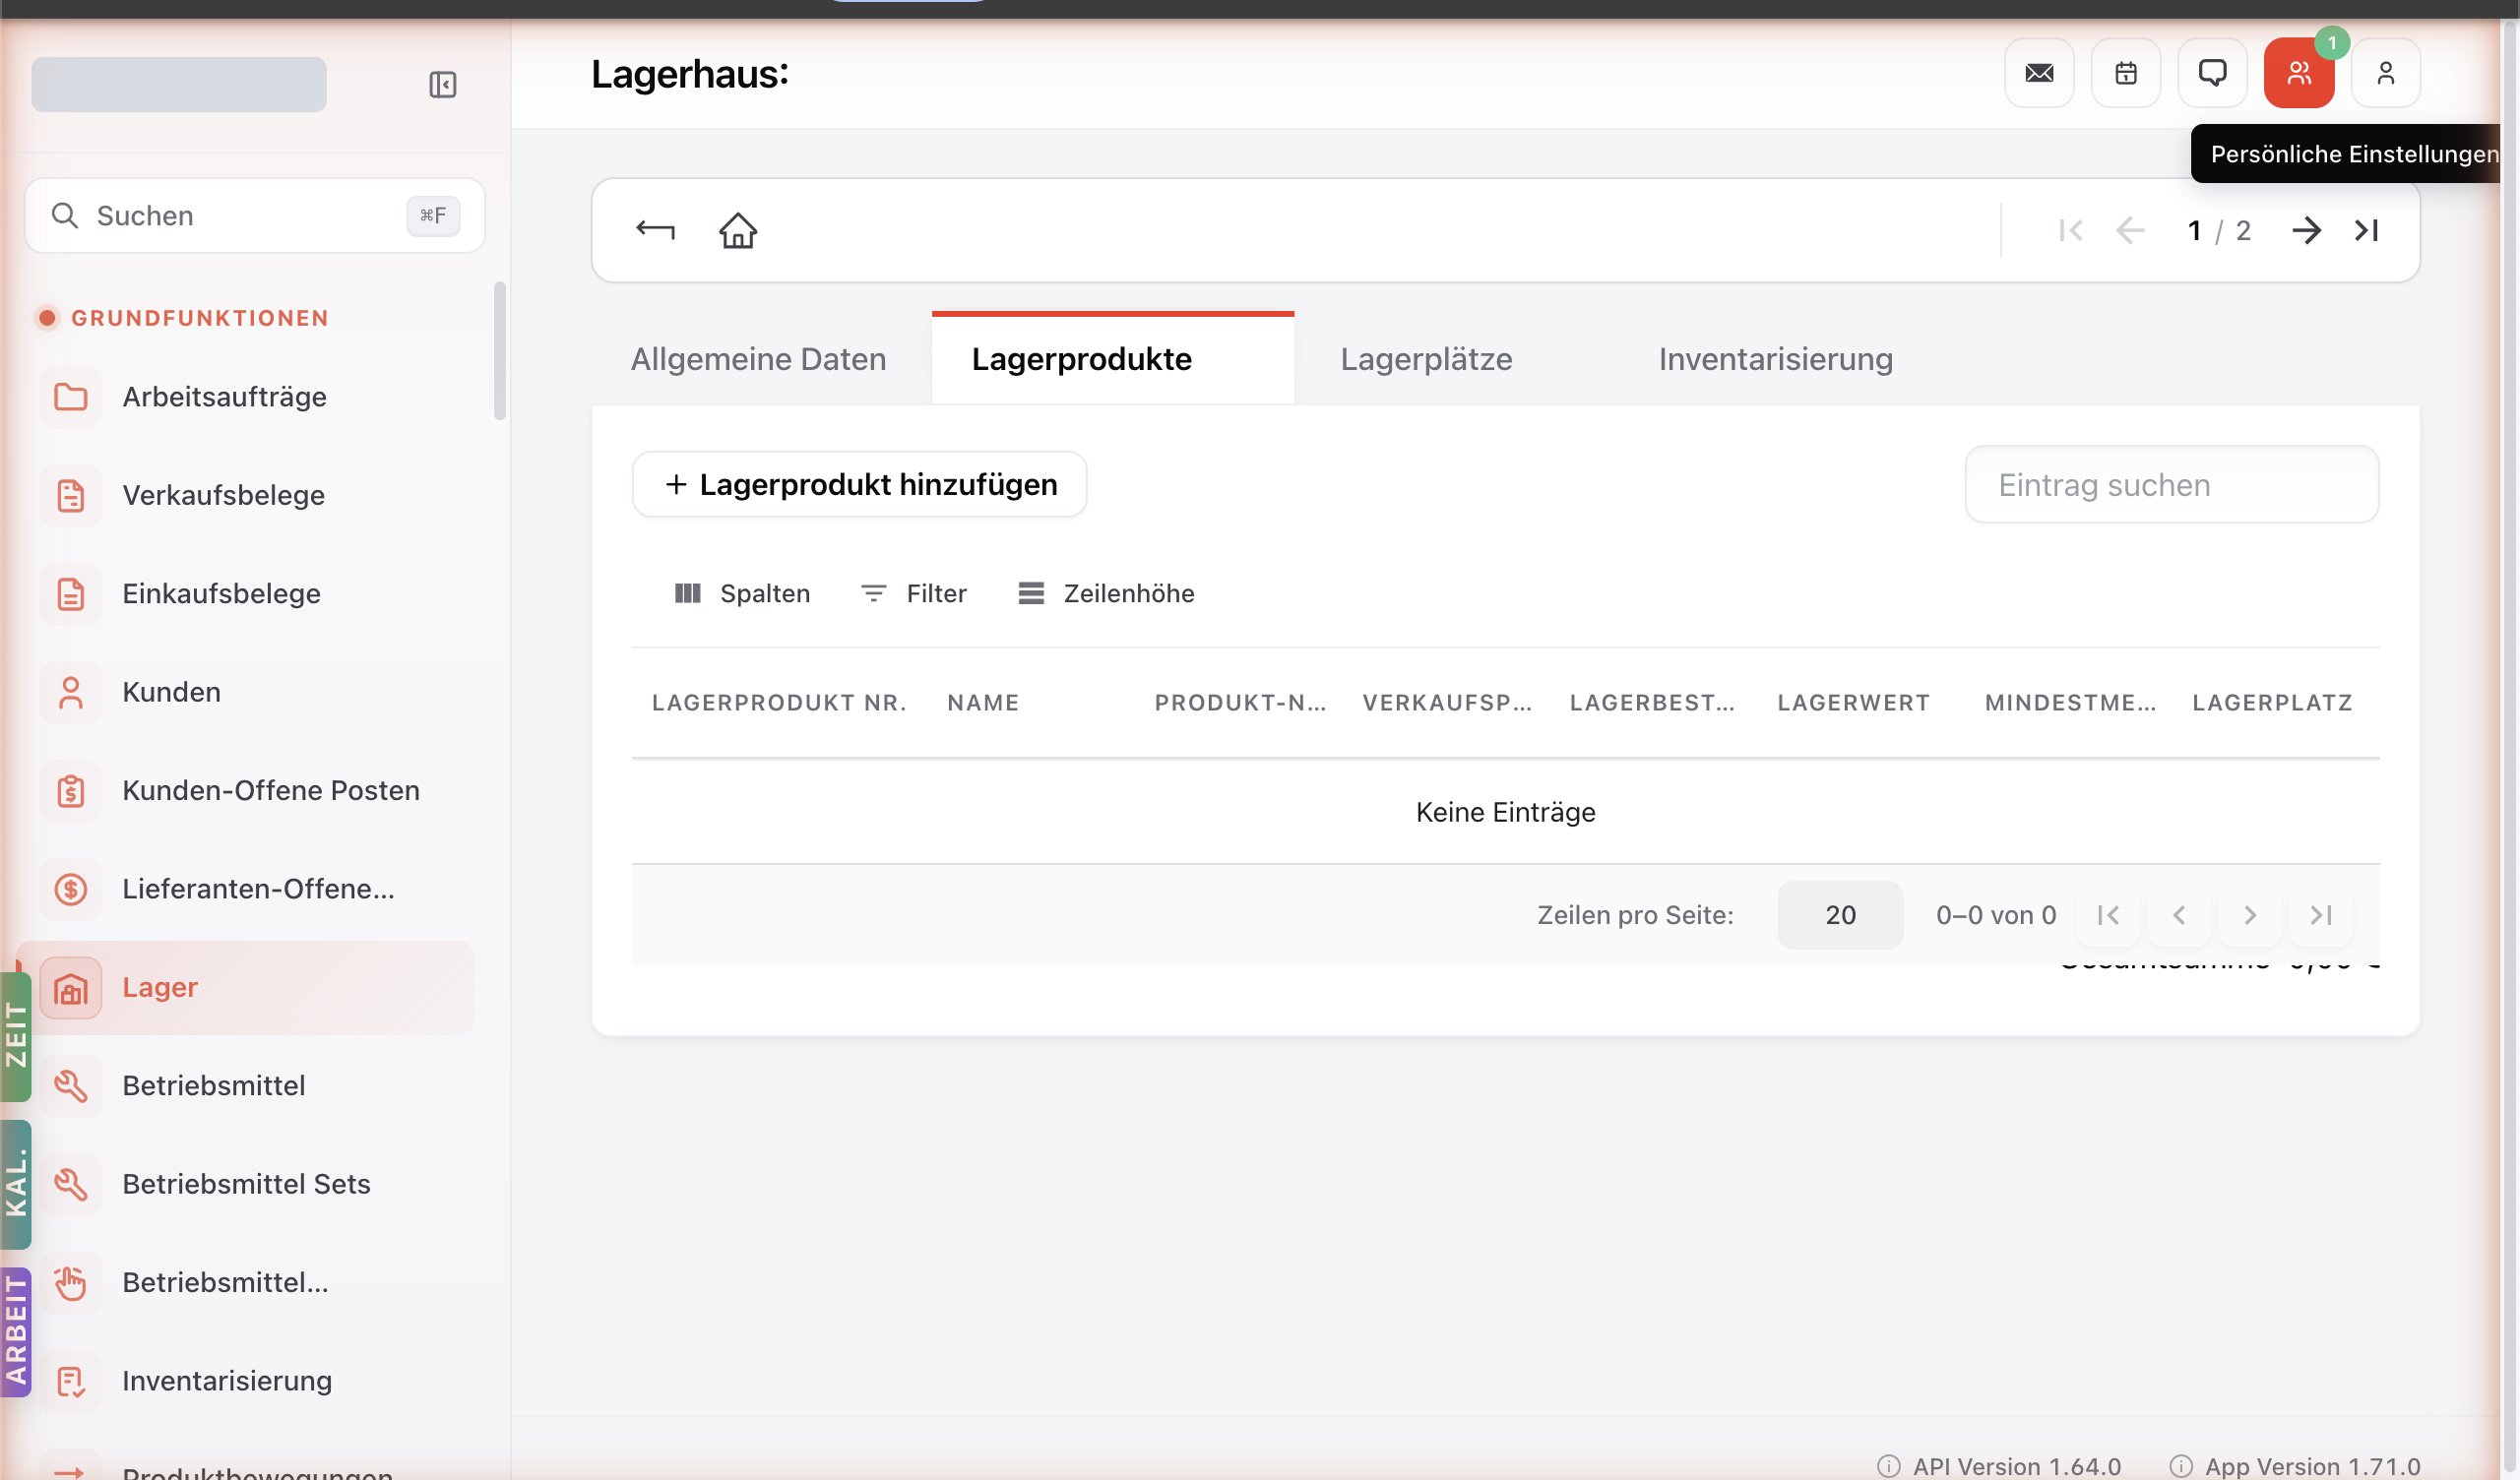This screenshot has width=2520, height=1480.
Task: Open Betriebsmittel Sets in sidebar
Action: click(245, 1183)
